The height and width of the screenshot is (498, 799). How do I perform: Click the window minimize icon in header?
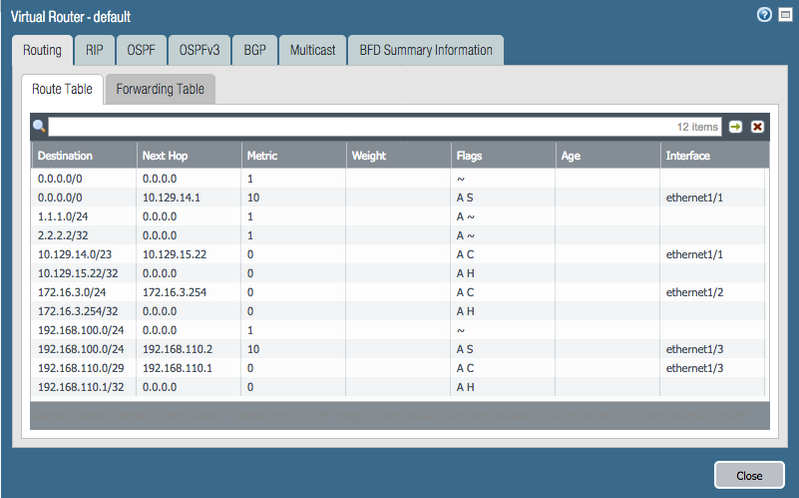coord(785,15)
